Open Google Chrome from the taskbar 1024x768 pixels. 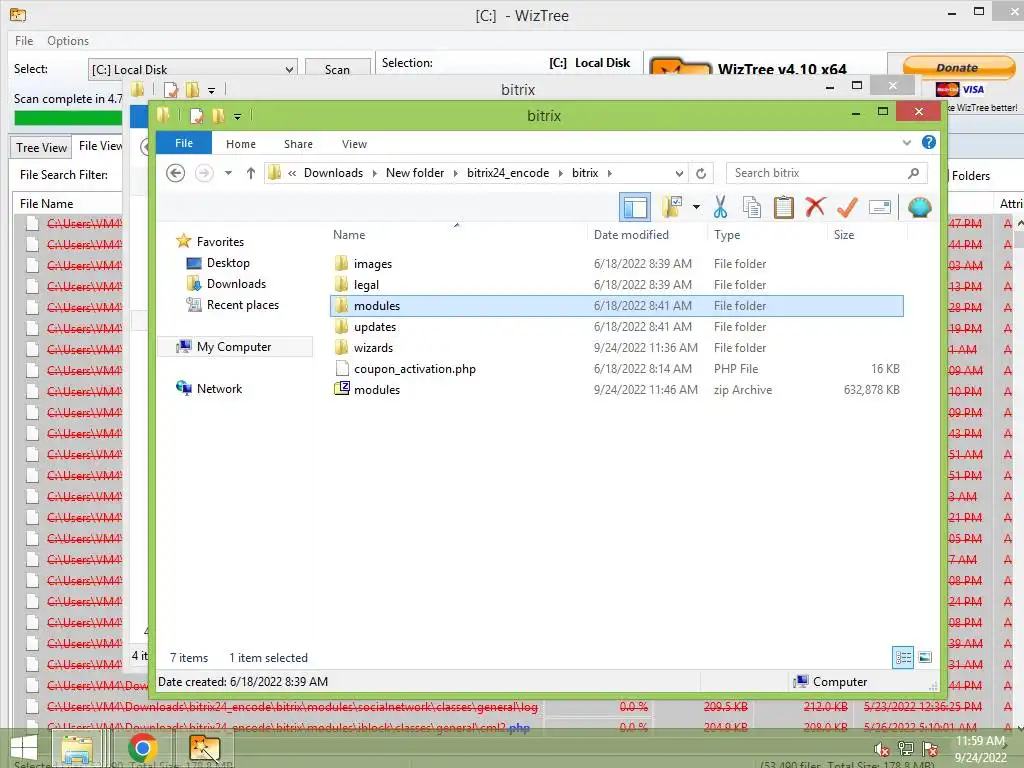pos(142,748)
